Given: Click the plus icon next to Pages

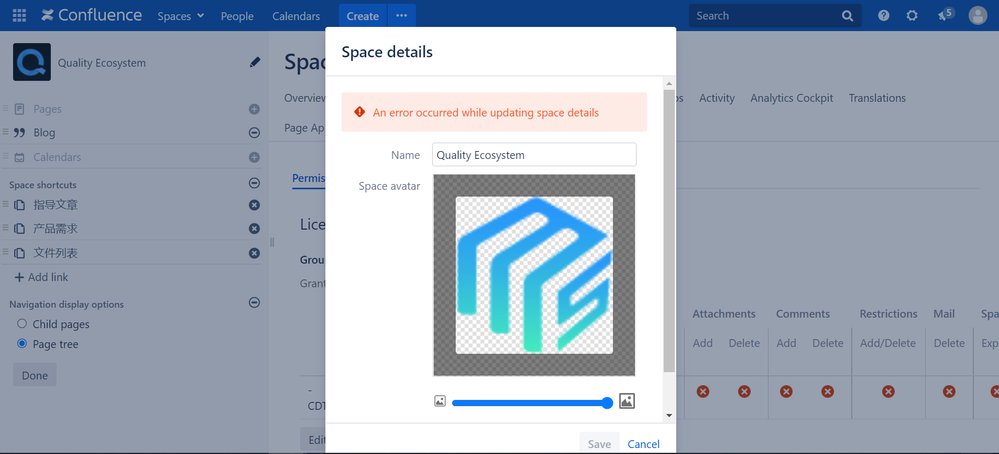Looking at the screenshot, I should pyautogui.click(x=254, y=109).
